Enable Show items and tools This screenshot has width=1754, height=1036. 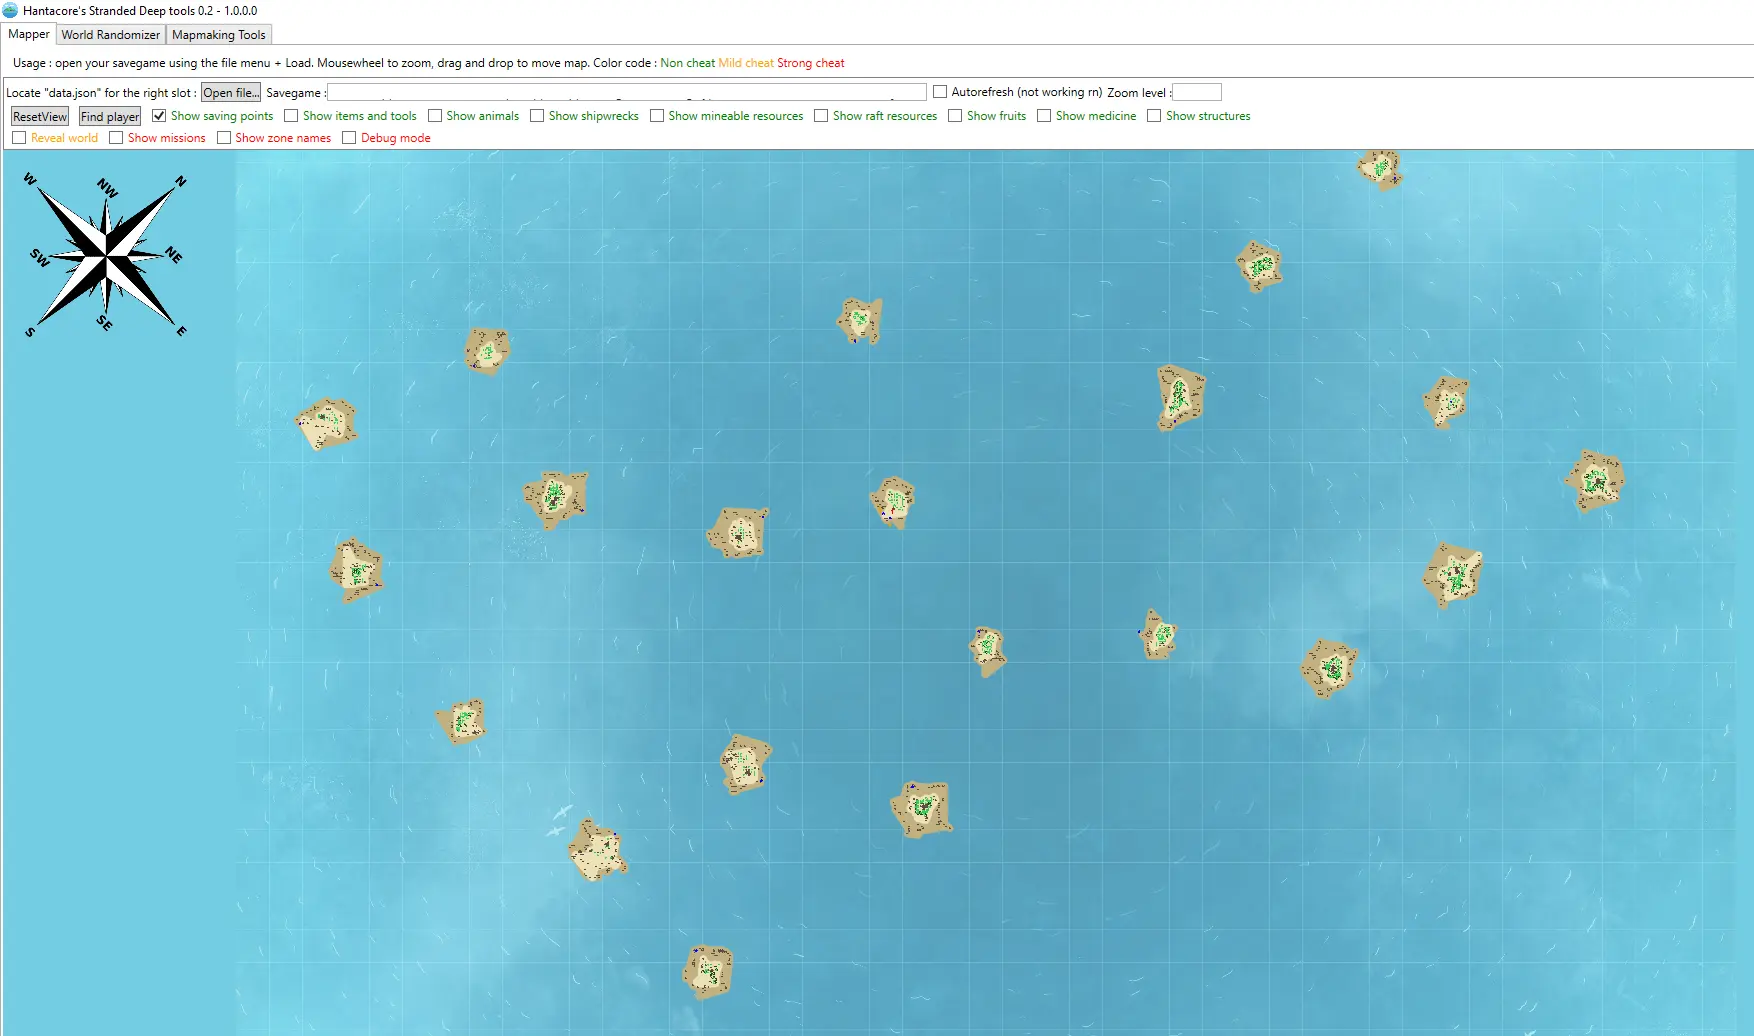(x=291, y=116)
